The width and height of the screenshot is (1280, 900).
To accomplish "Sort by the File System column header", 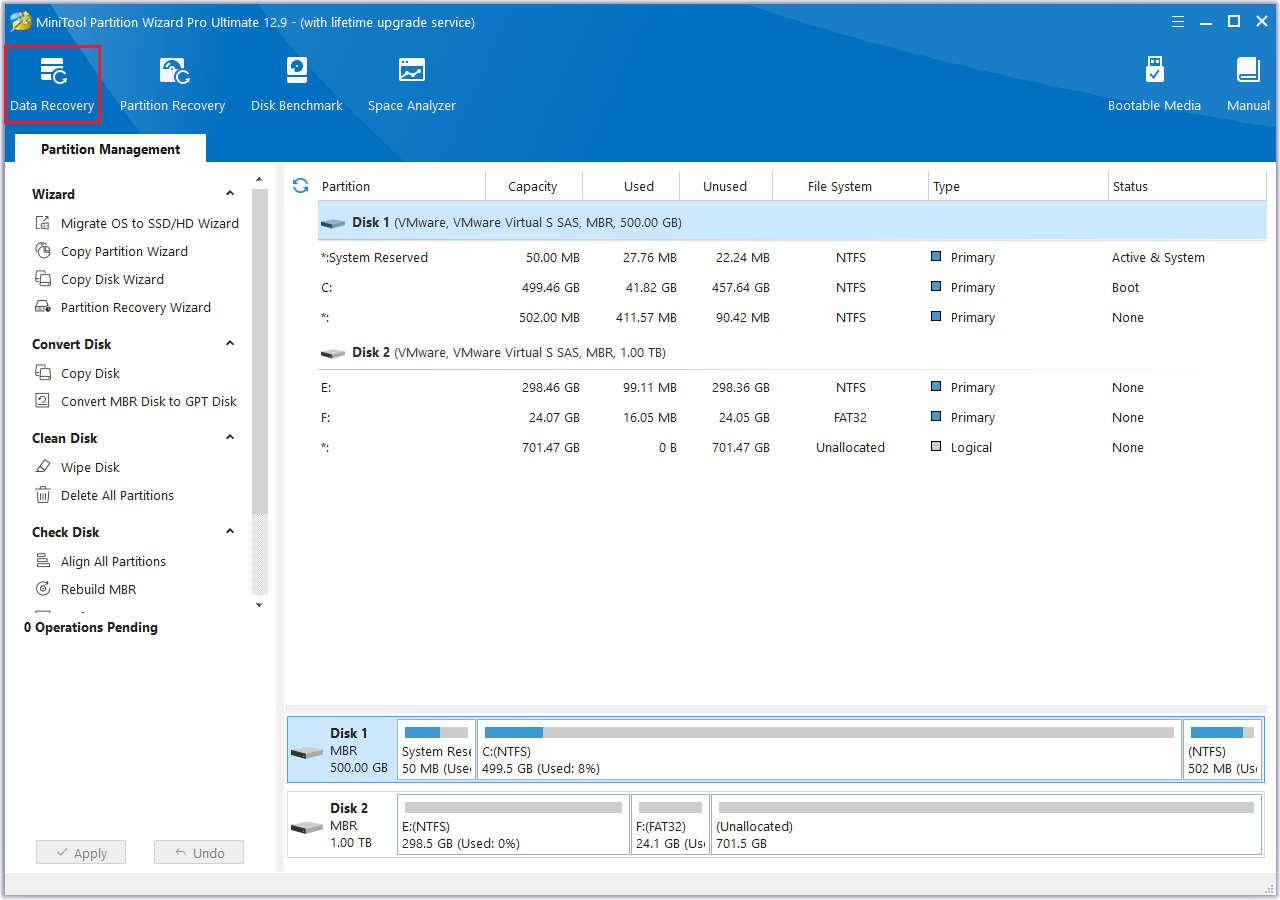I will pos(851,186).
